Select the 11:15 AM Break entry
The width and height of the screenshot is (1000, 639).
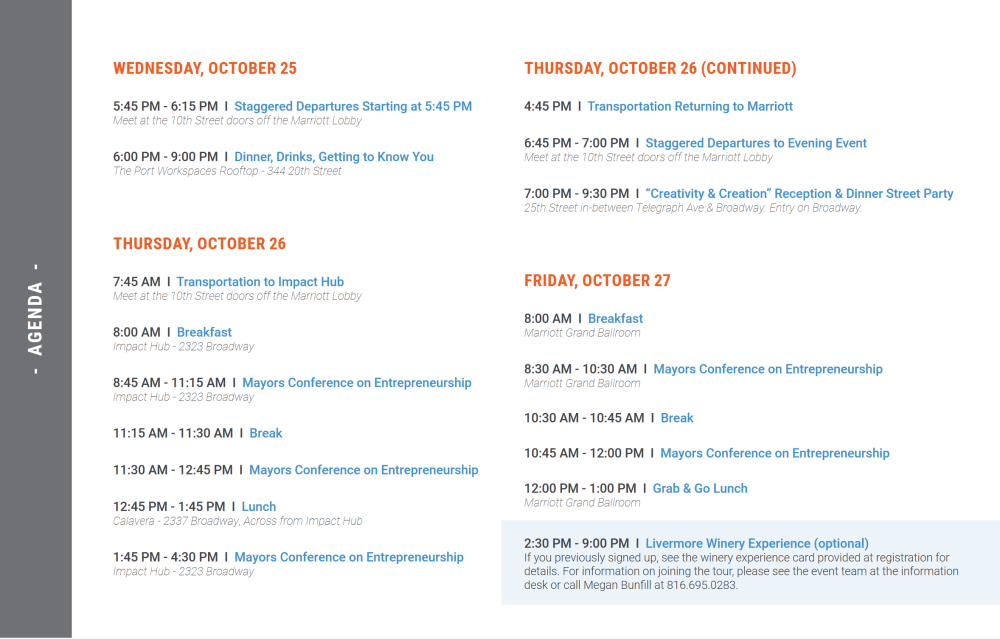coord(265,433)
